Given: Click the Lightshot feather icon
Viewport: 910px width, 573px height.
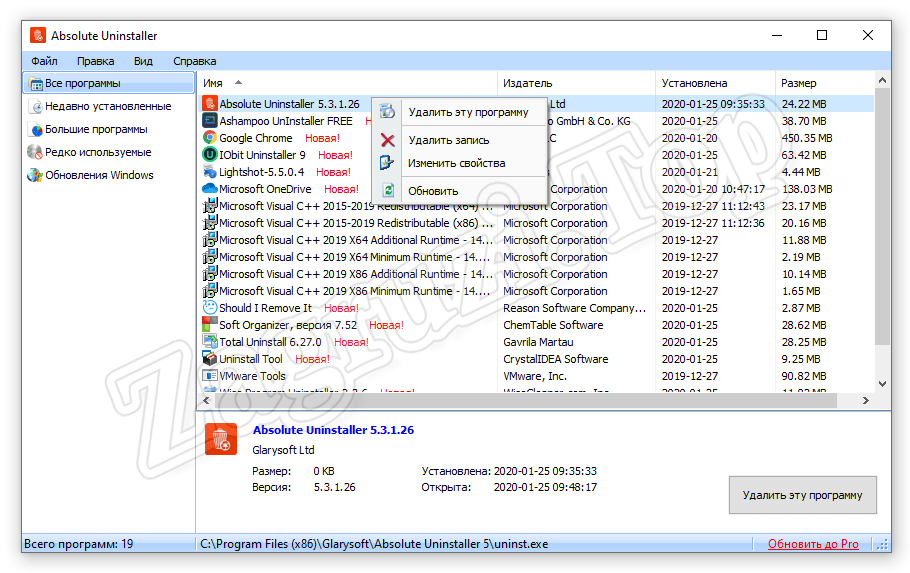Looking at the screenshot, I should click(210, 172).
